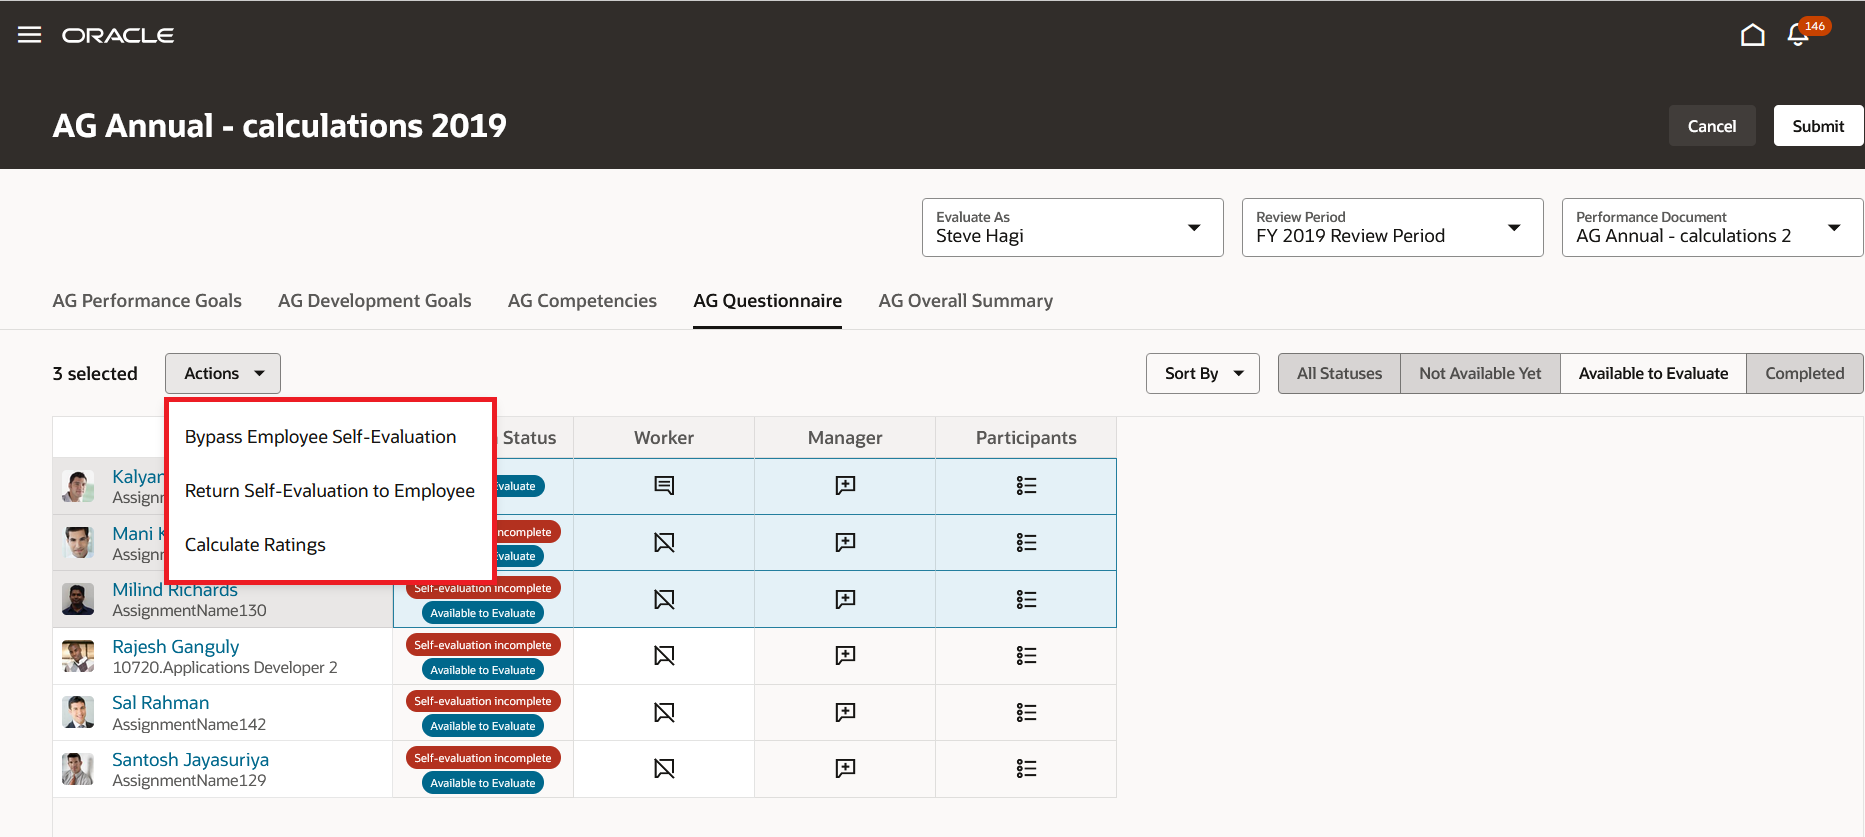Image resolution: width=1865 pixels, height=837 pixels.
Task: Click Rajesh Ganguly's profile photo
Action: [x=78, y=656]
